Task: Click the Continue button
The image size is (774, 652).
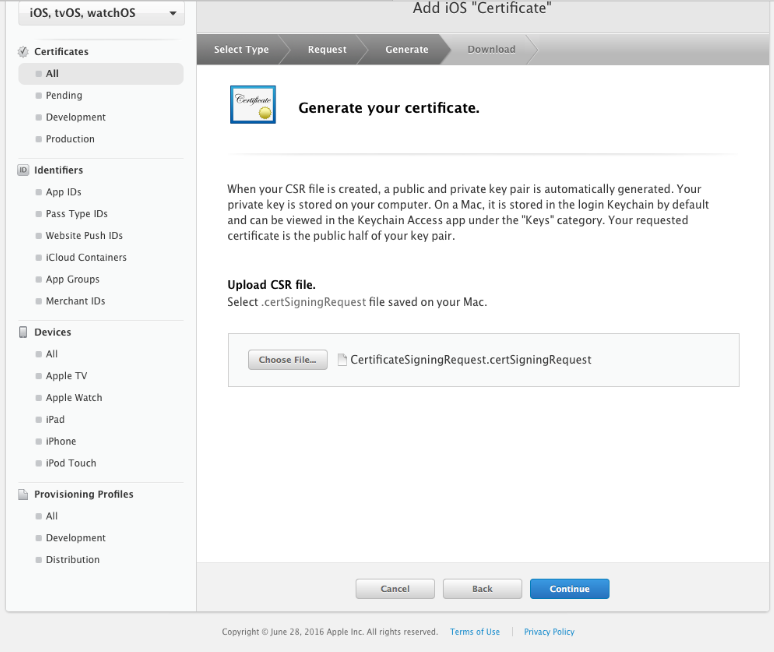Action: pyautogui.click(x=569, y=589)
